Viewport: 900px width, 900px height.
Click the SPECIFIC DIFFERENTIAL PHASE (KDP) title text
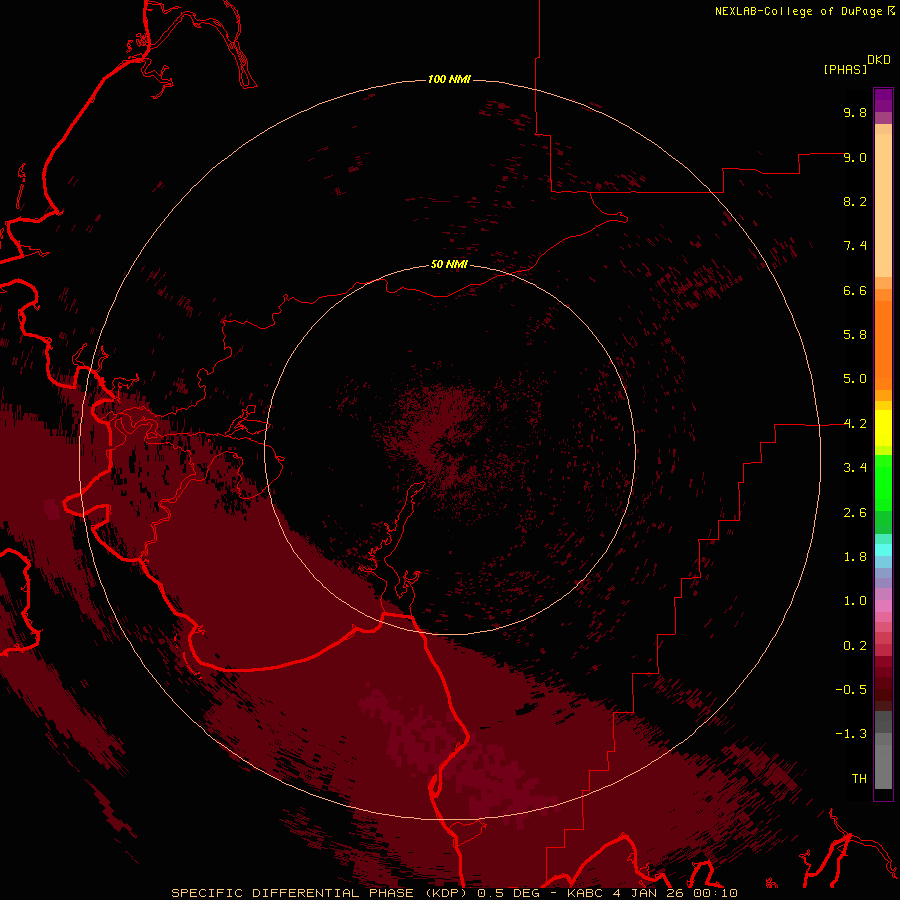321,893
